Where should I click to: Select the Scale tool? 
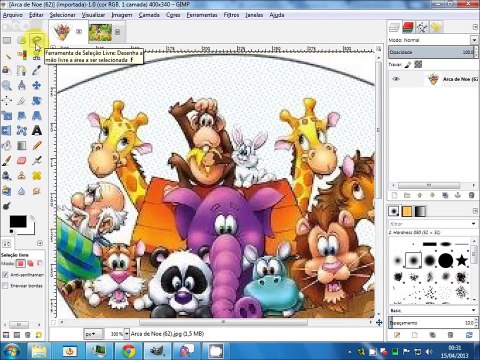coord(7,115)
